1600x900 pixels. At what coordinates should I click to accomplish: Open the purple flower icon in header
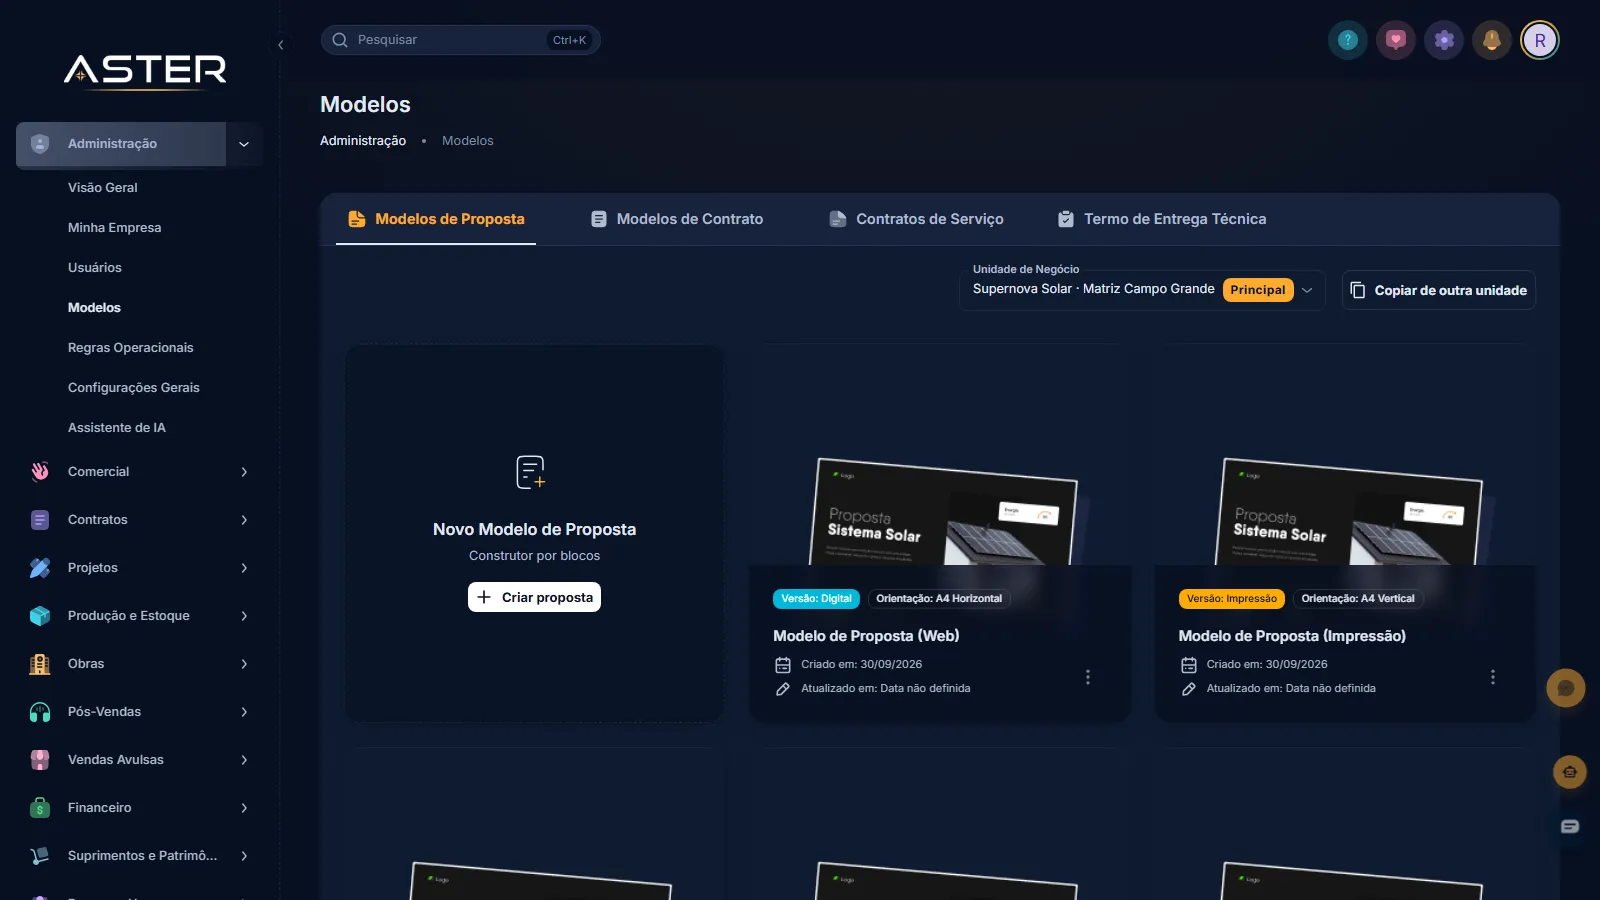click(x=1444, y=40)
